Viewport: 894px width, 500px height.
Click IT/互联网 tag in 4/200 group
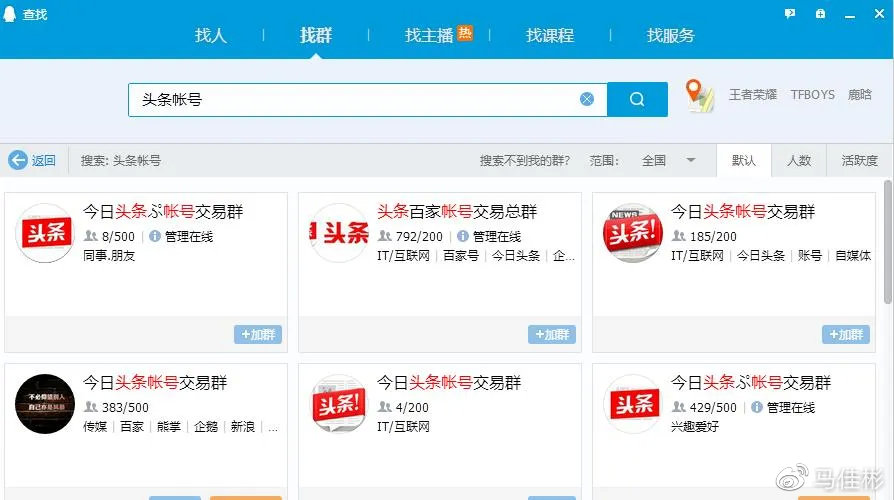403,426
